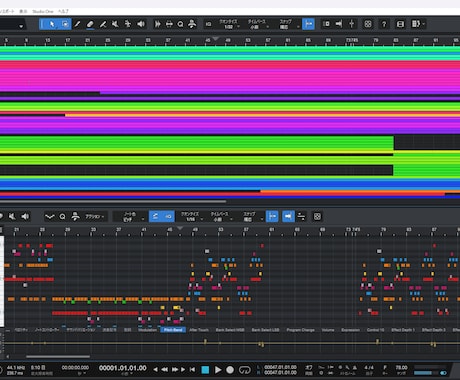
Task: Click the editor listen speaker icon
Action: (25, 217)
